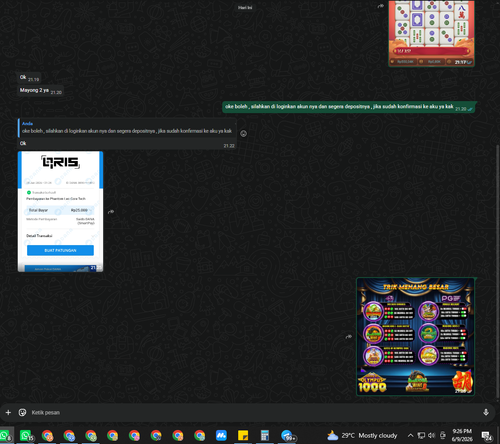Open the "Trik Menang Besar" image
Image resolution: width=500 pixels, height=444 pixels.
[x=415, y=337]
